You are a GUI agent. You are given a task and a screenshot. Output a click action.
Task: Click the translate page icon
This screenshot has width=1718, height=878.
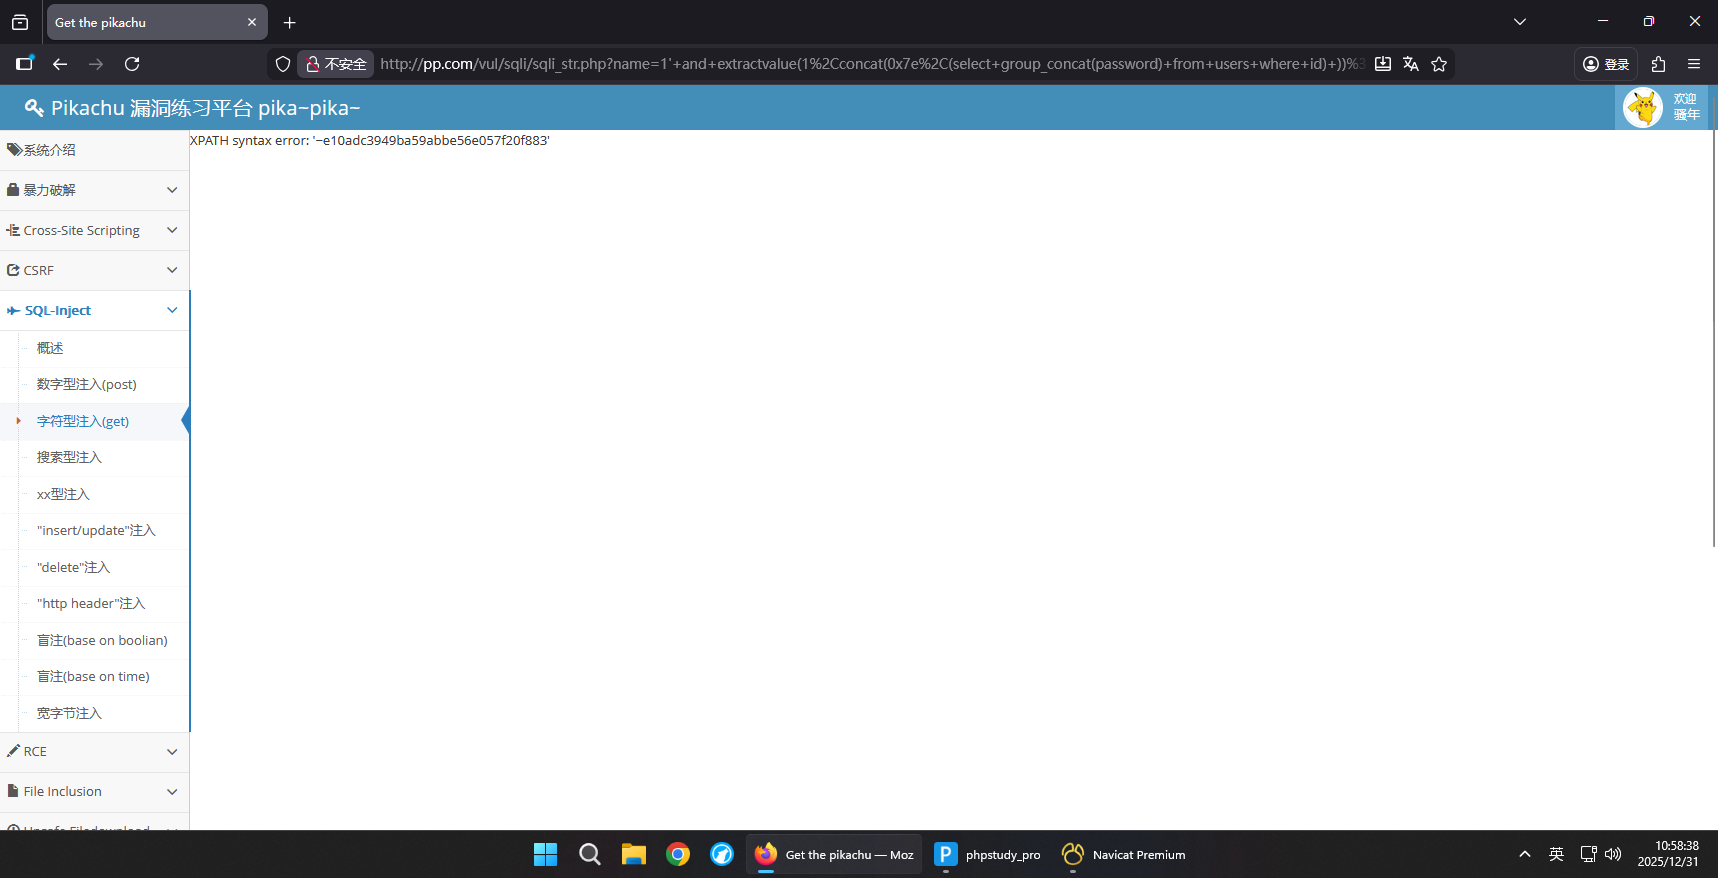click(x=1411, y=64)
